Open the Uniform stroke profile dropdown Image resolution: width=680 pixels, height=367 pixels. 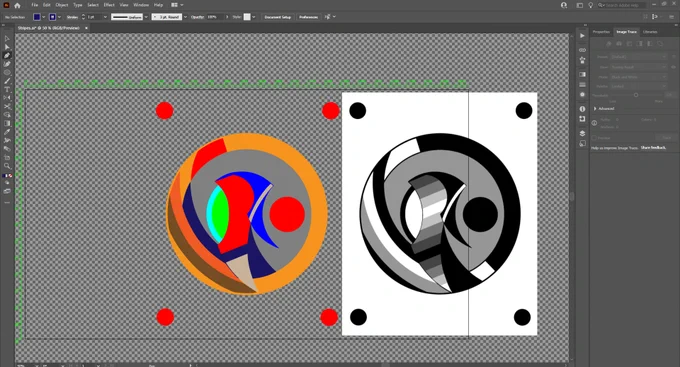click(146, 17)
